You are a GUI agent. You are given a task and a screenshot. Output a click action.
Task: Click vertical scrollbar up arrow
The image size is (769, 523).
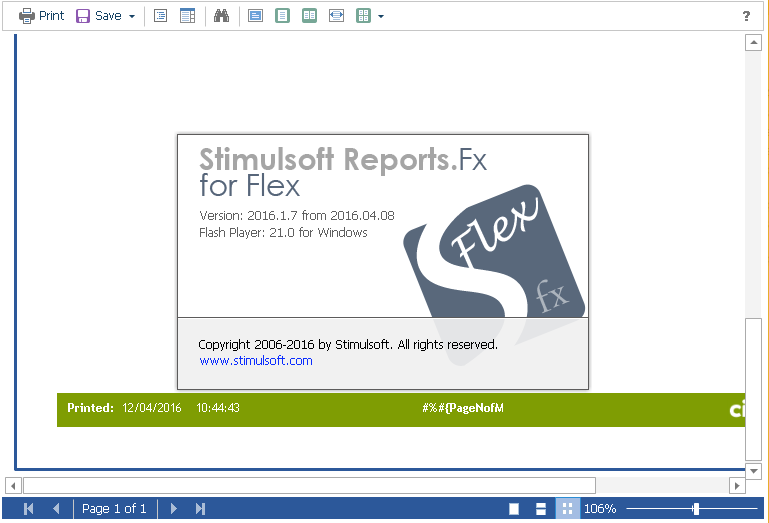(x=753, y=43)
